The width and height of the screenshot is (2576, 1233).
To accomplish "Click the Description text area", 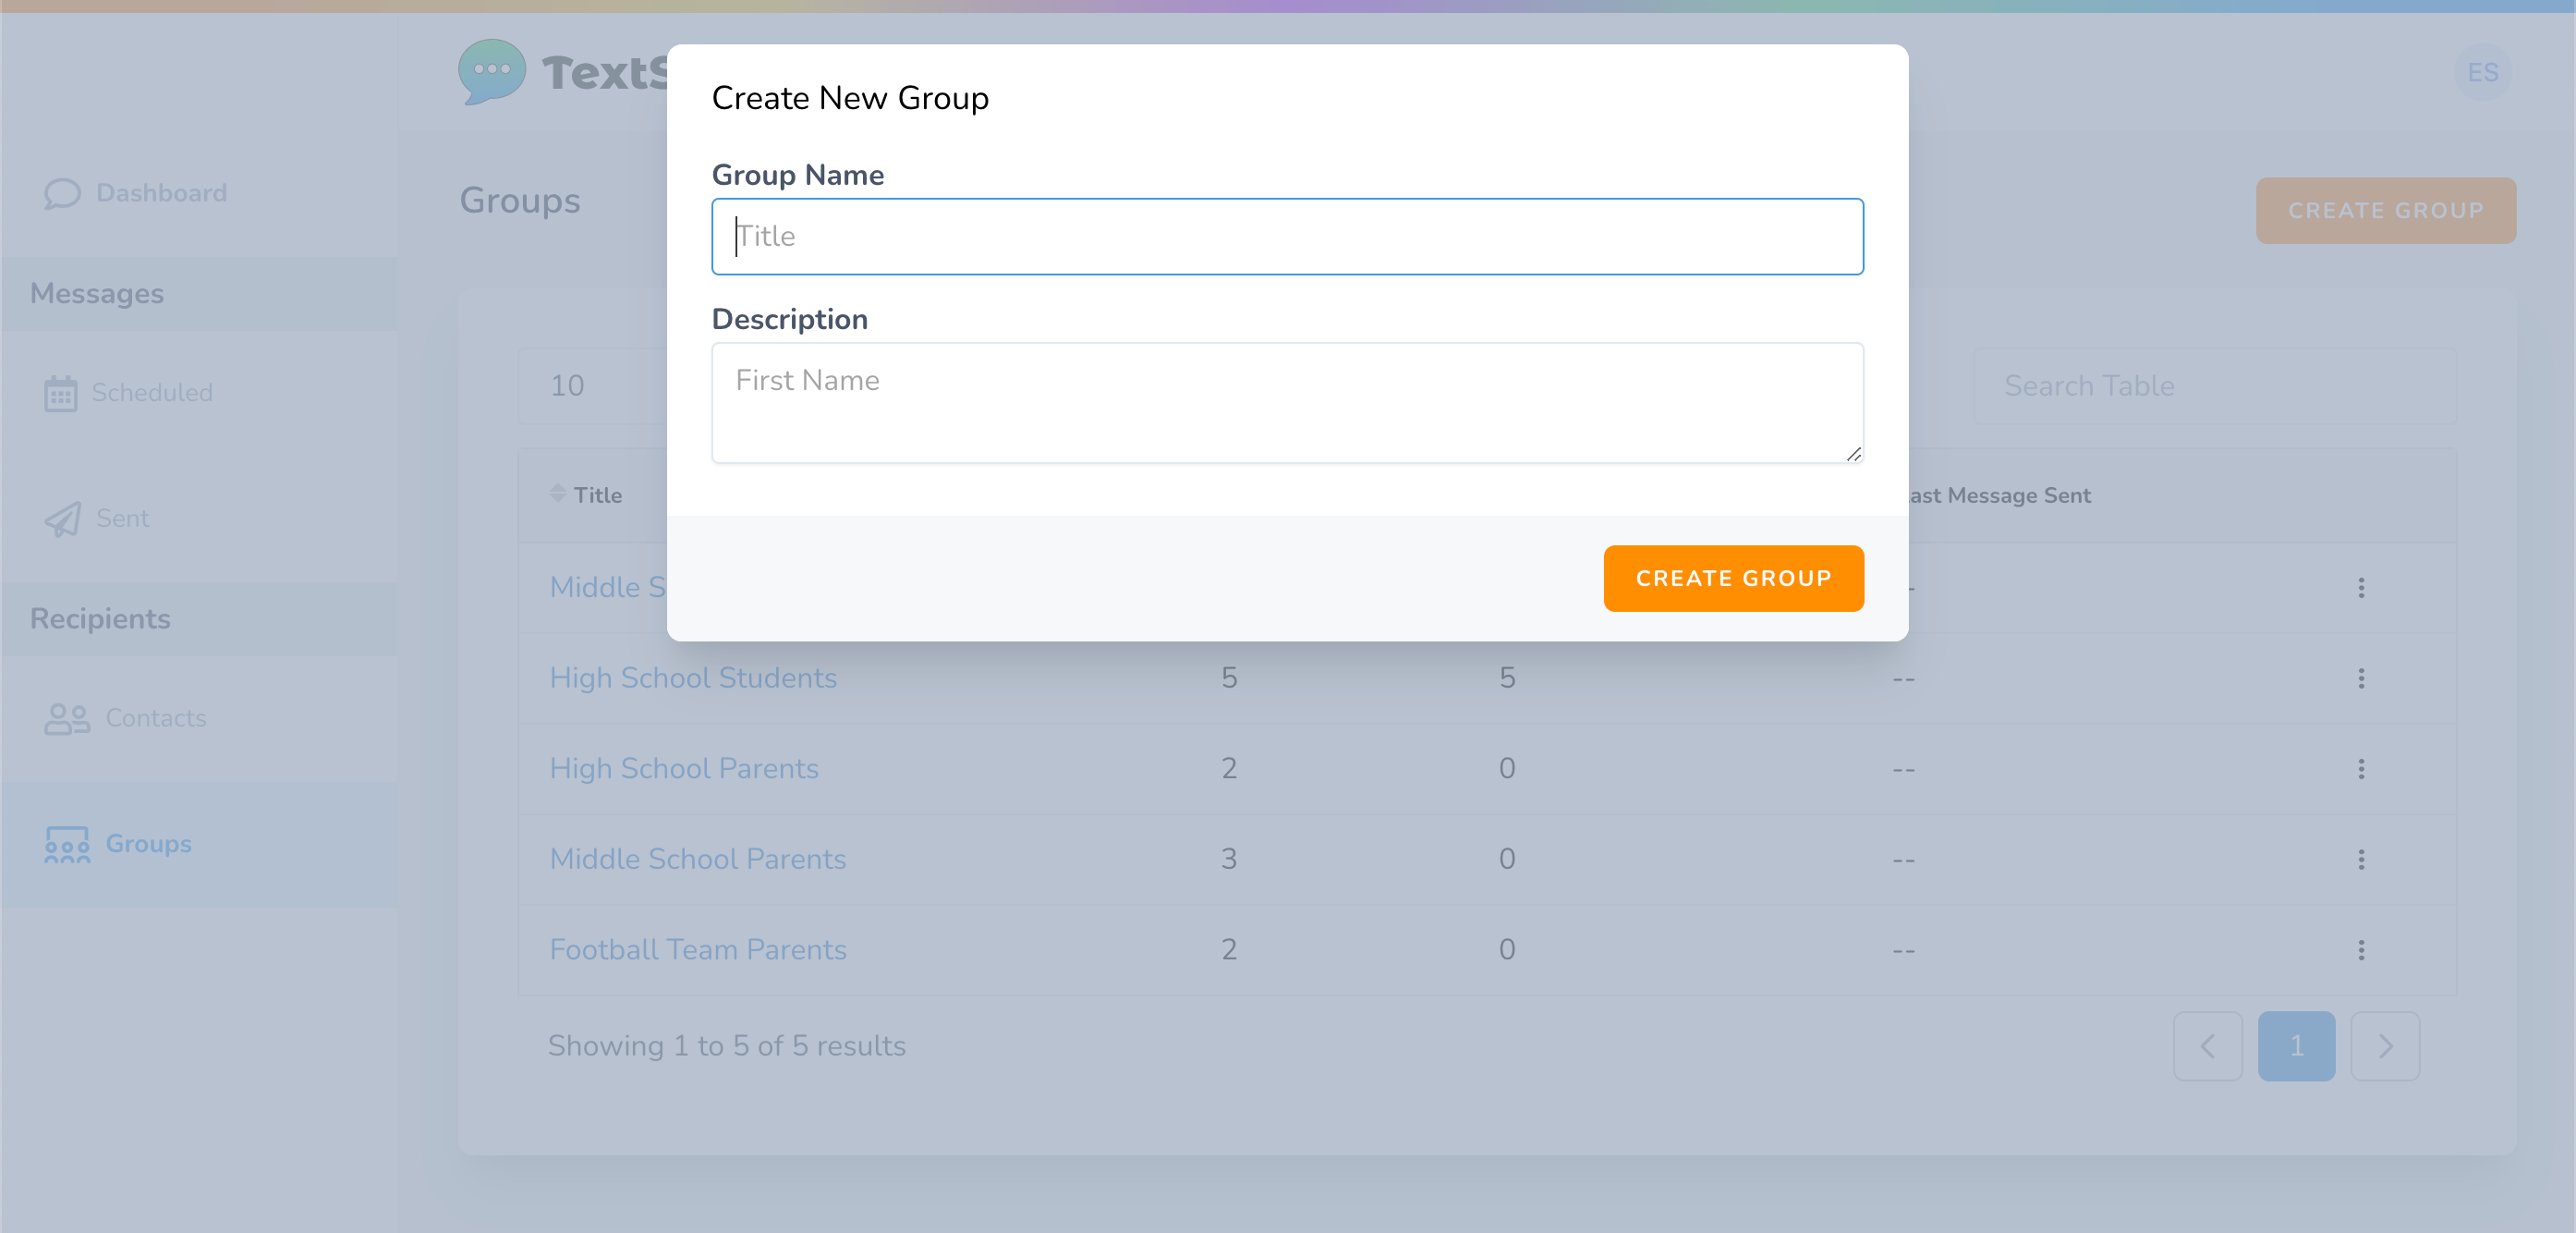I will coord(1286,403).
